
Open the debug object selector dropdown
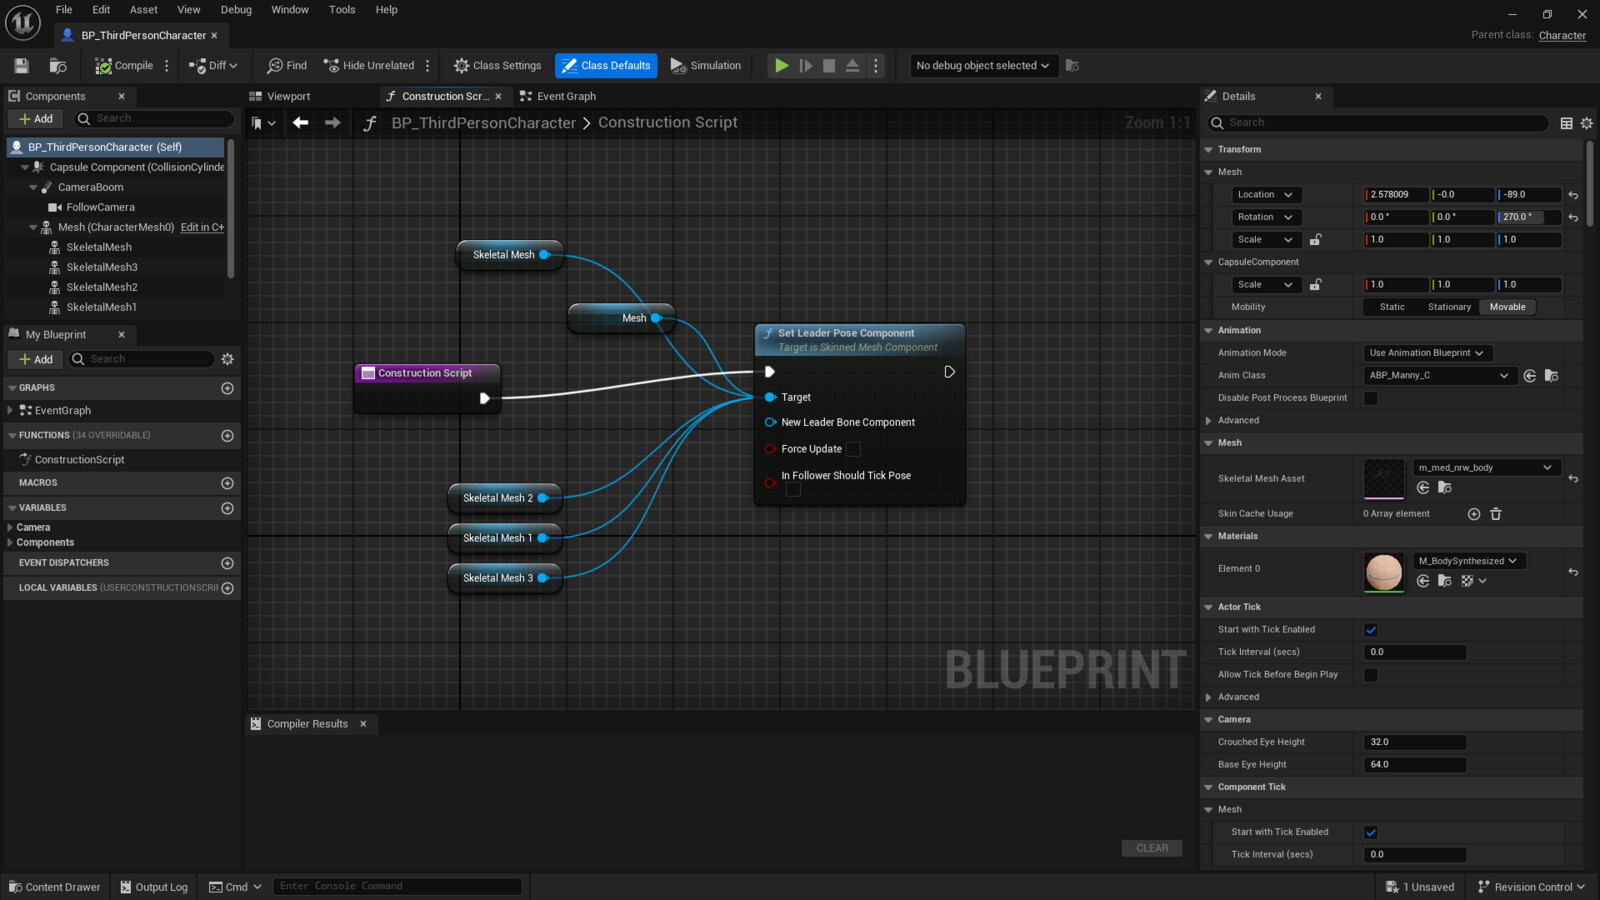tap(983, 66)
